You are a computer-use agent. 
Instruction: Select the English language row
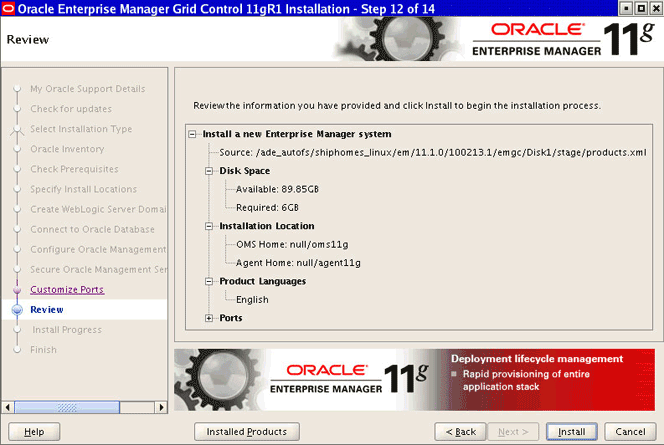(252, 300)
